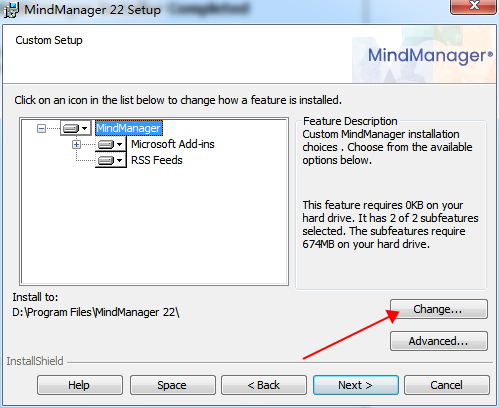Viewport: 499px width, 408px height.
Task: Select the MindManager feature label
Action: tap(129, 128)
